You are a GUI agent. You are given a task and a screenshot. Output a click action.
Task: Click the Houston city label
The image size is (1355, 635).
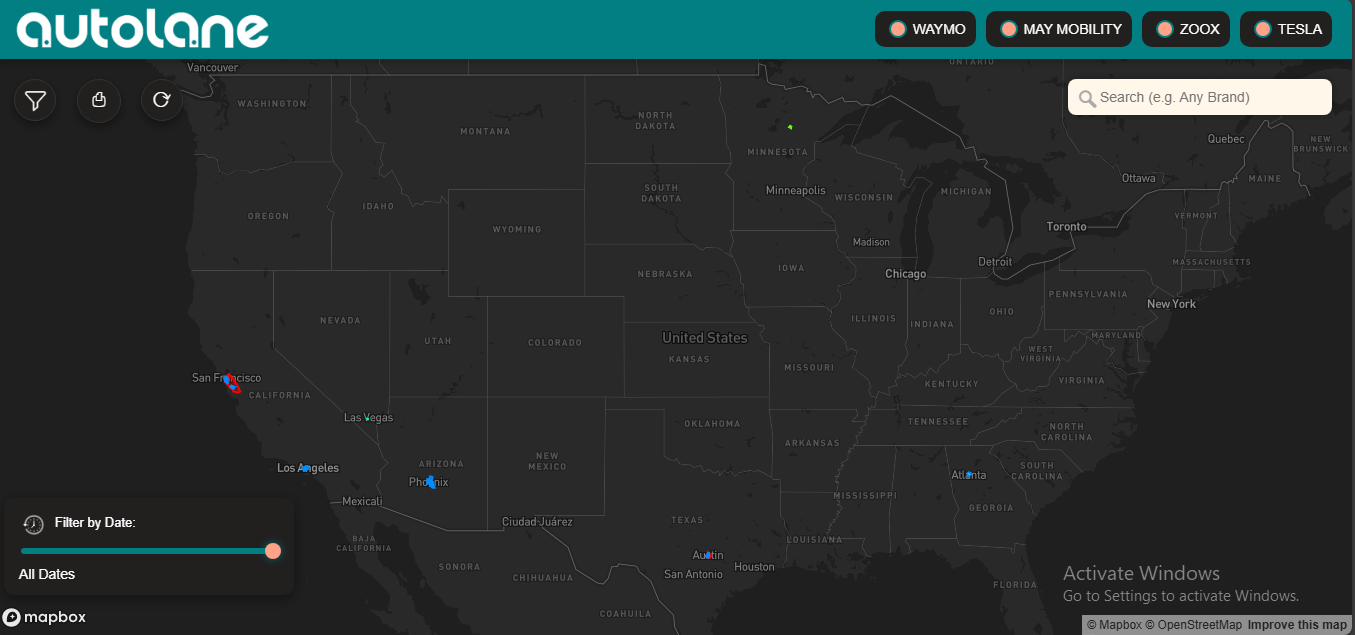(x=754, y=567)
